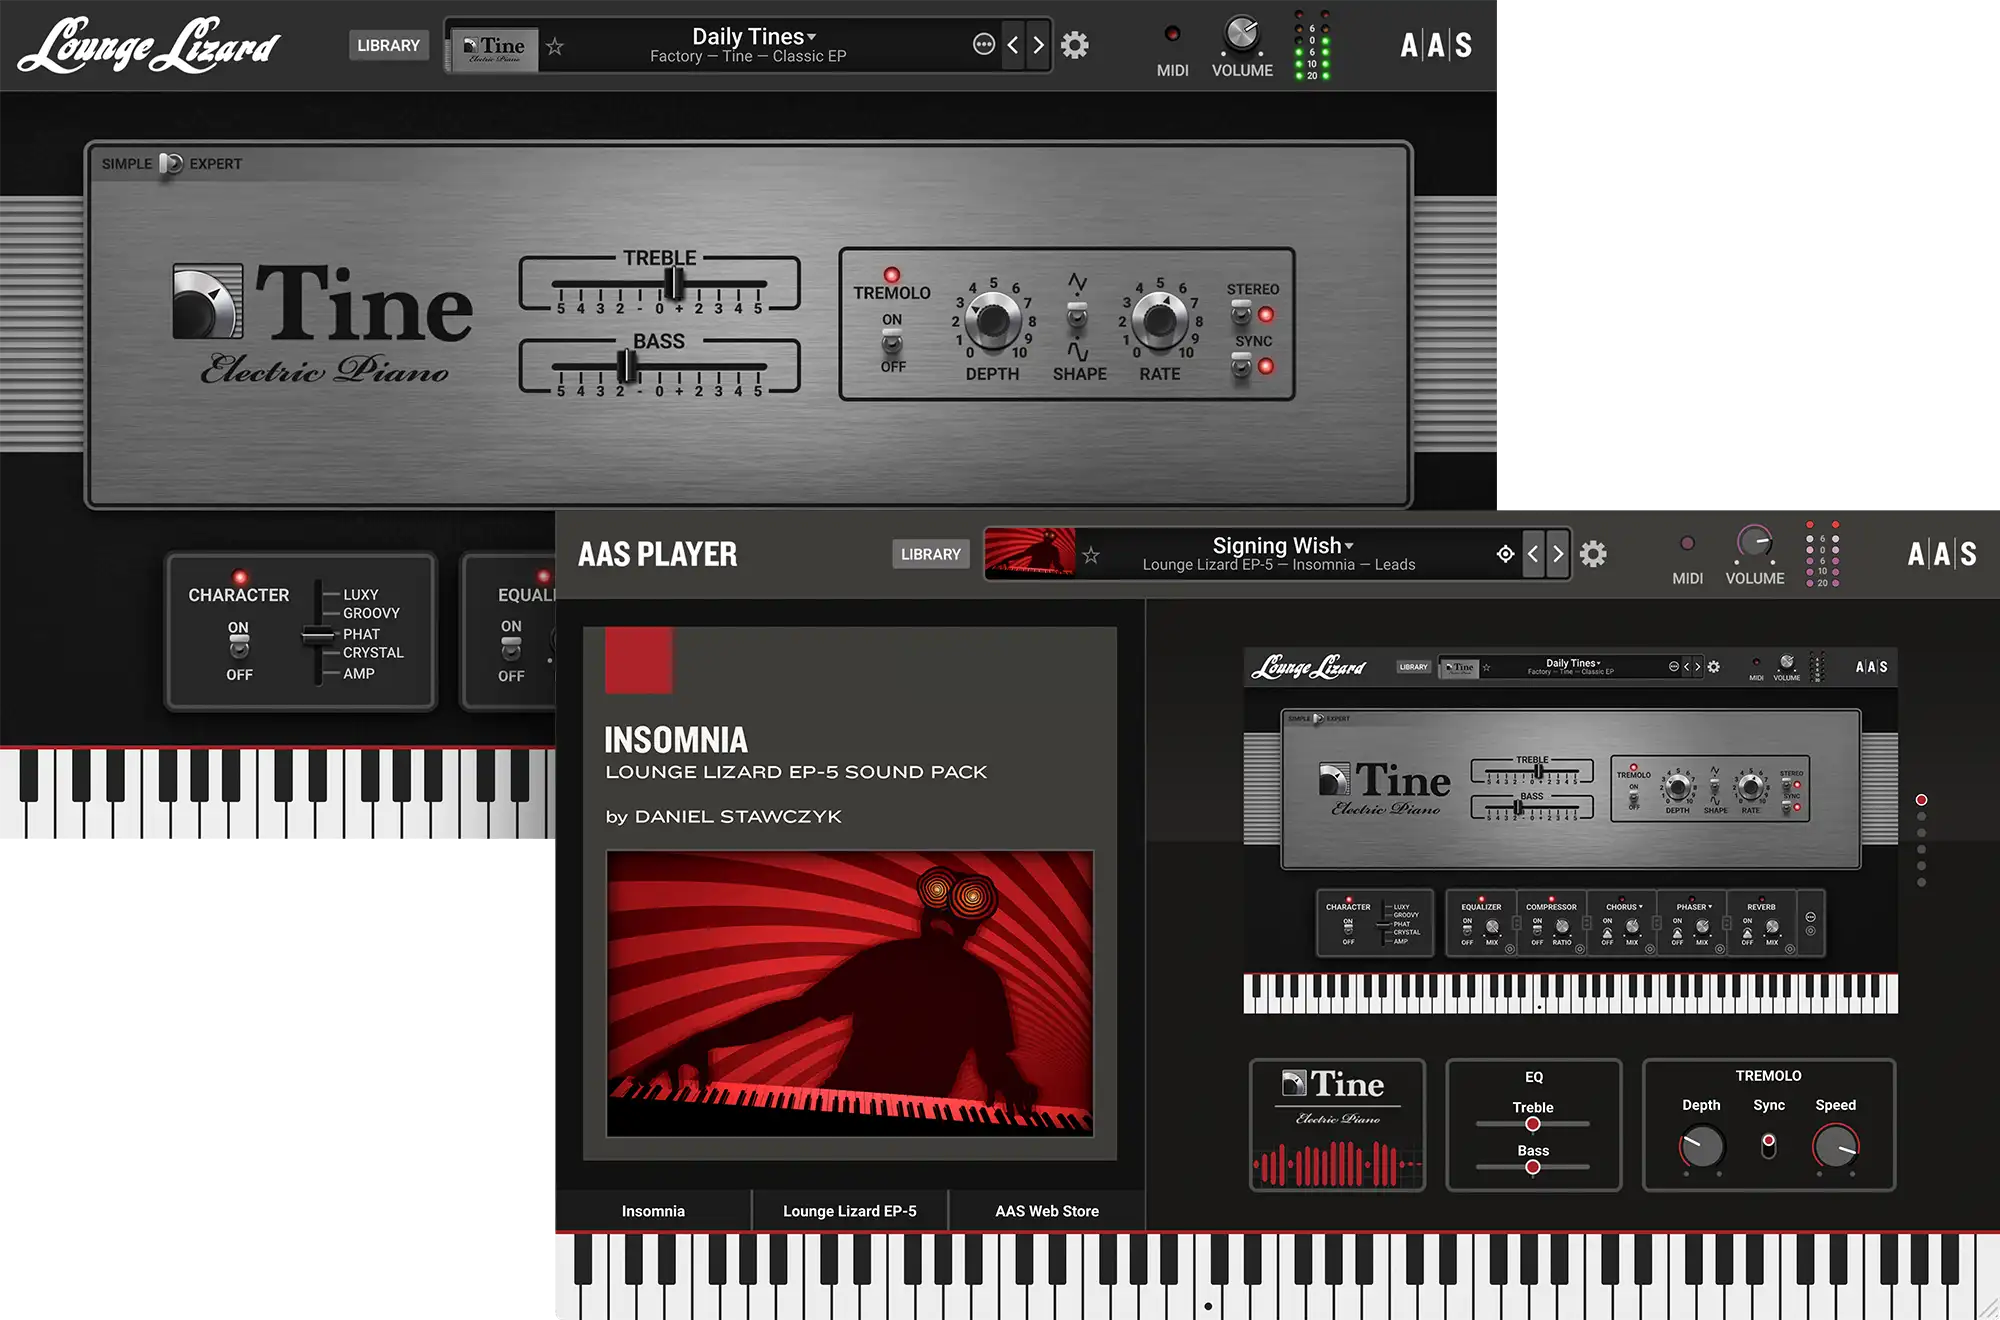Viewport: 2000px width, 1320px height.
Task: Switch the Tremolo On/Off toggle
Action: click(x=892, y=343)
